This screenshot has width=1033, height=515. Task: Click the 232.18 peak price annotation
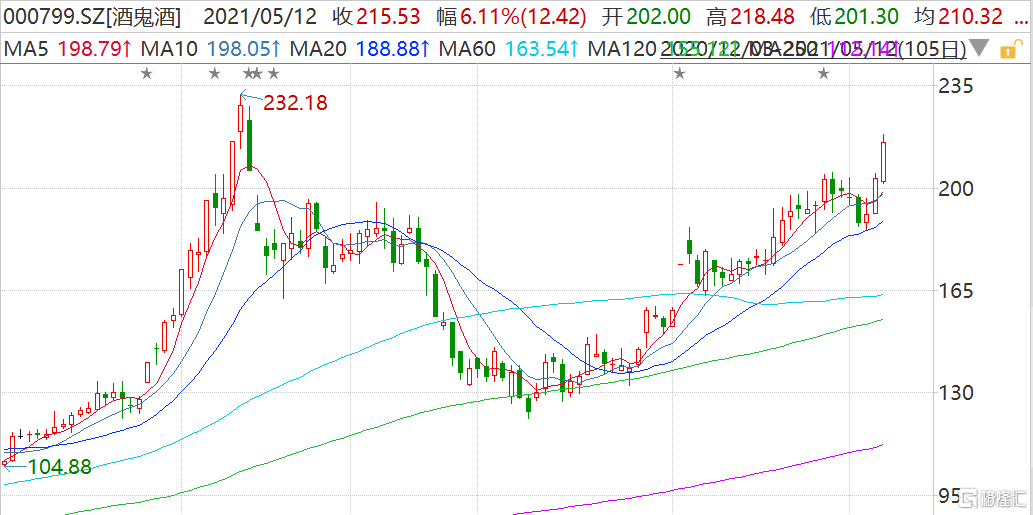tap(295, 103)
